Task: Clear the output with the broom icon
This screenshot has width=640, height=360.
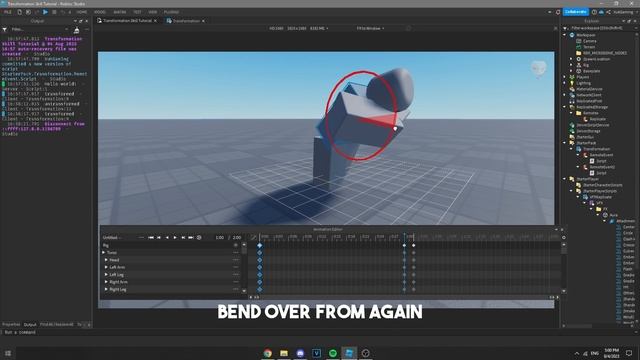Action: pos(76,30)
